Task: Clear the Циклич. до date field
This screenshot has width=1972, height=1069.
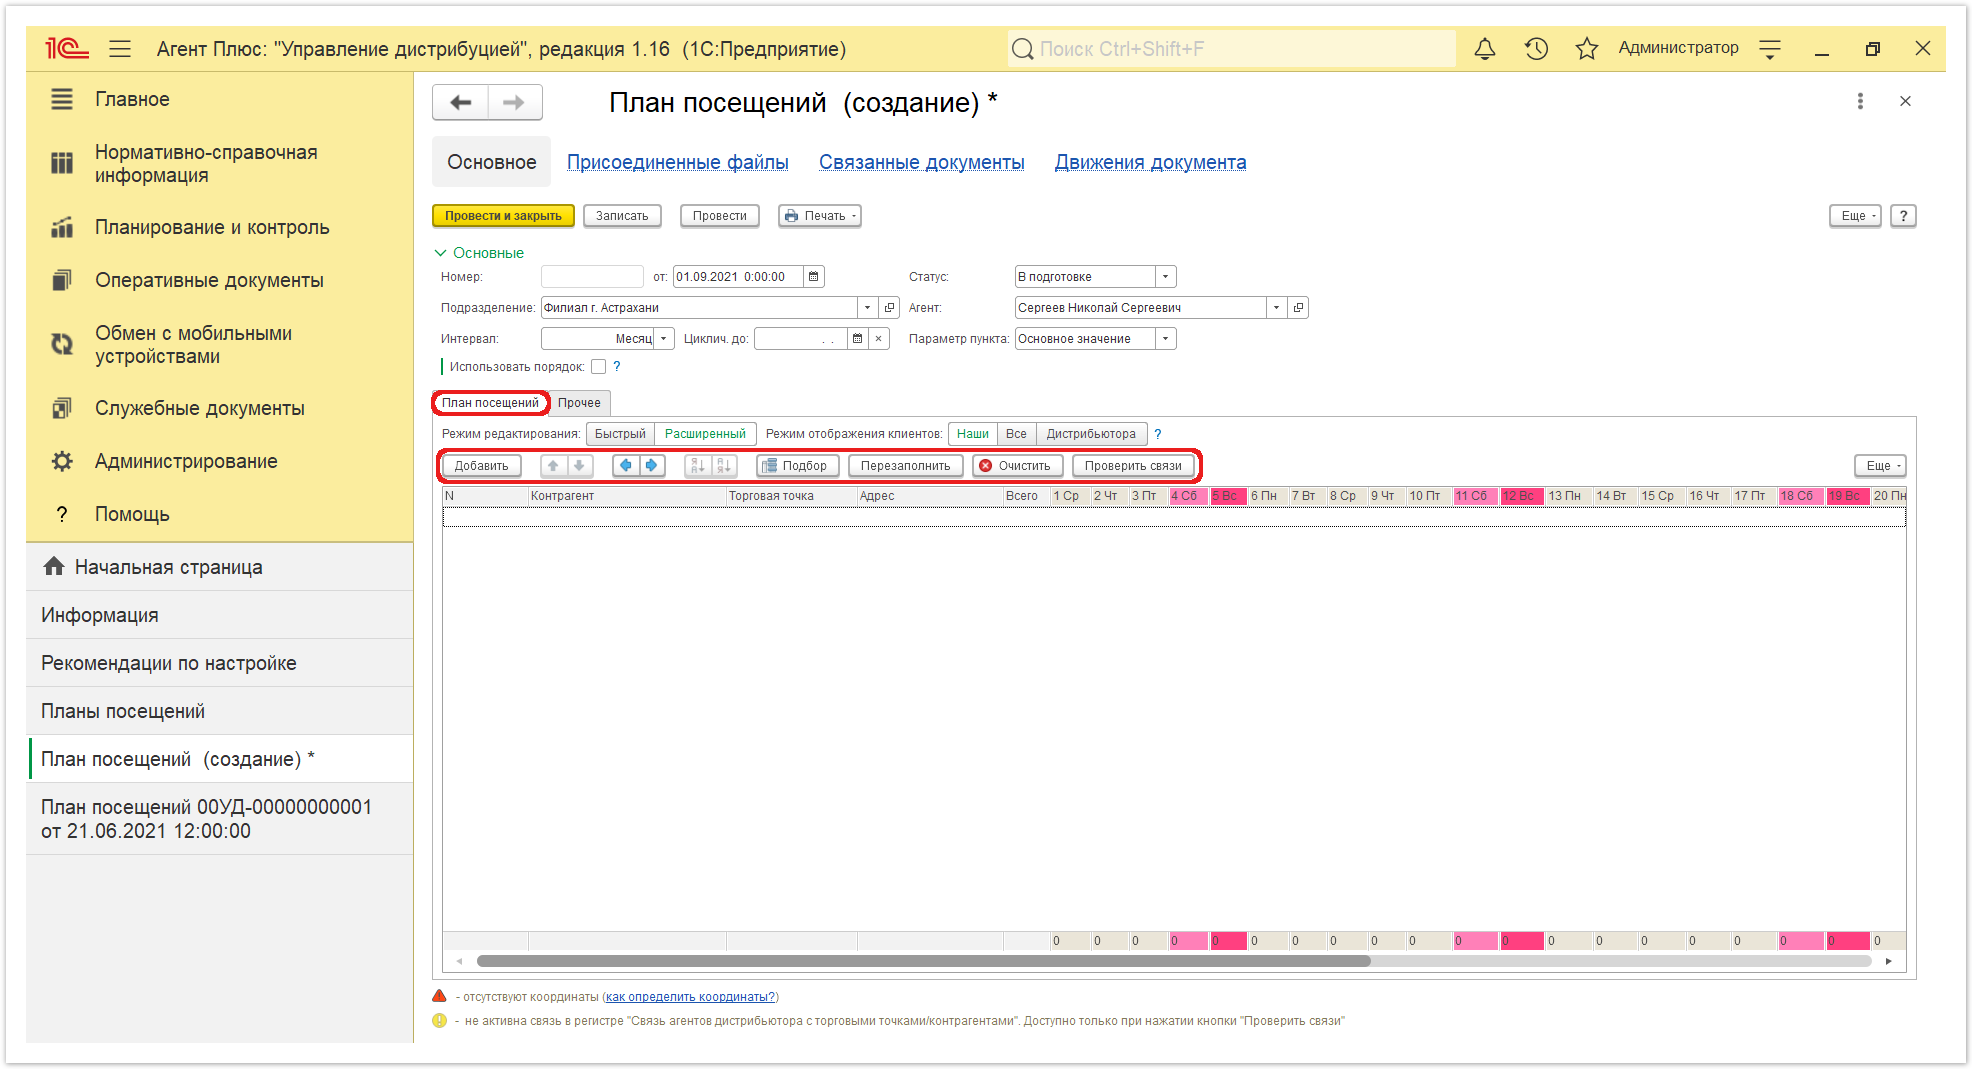Action: [x=878, y=339]
